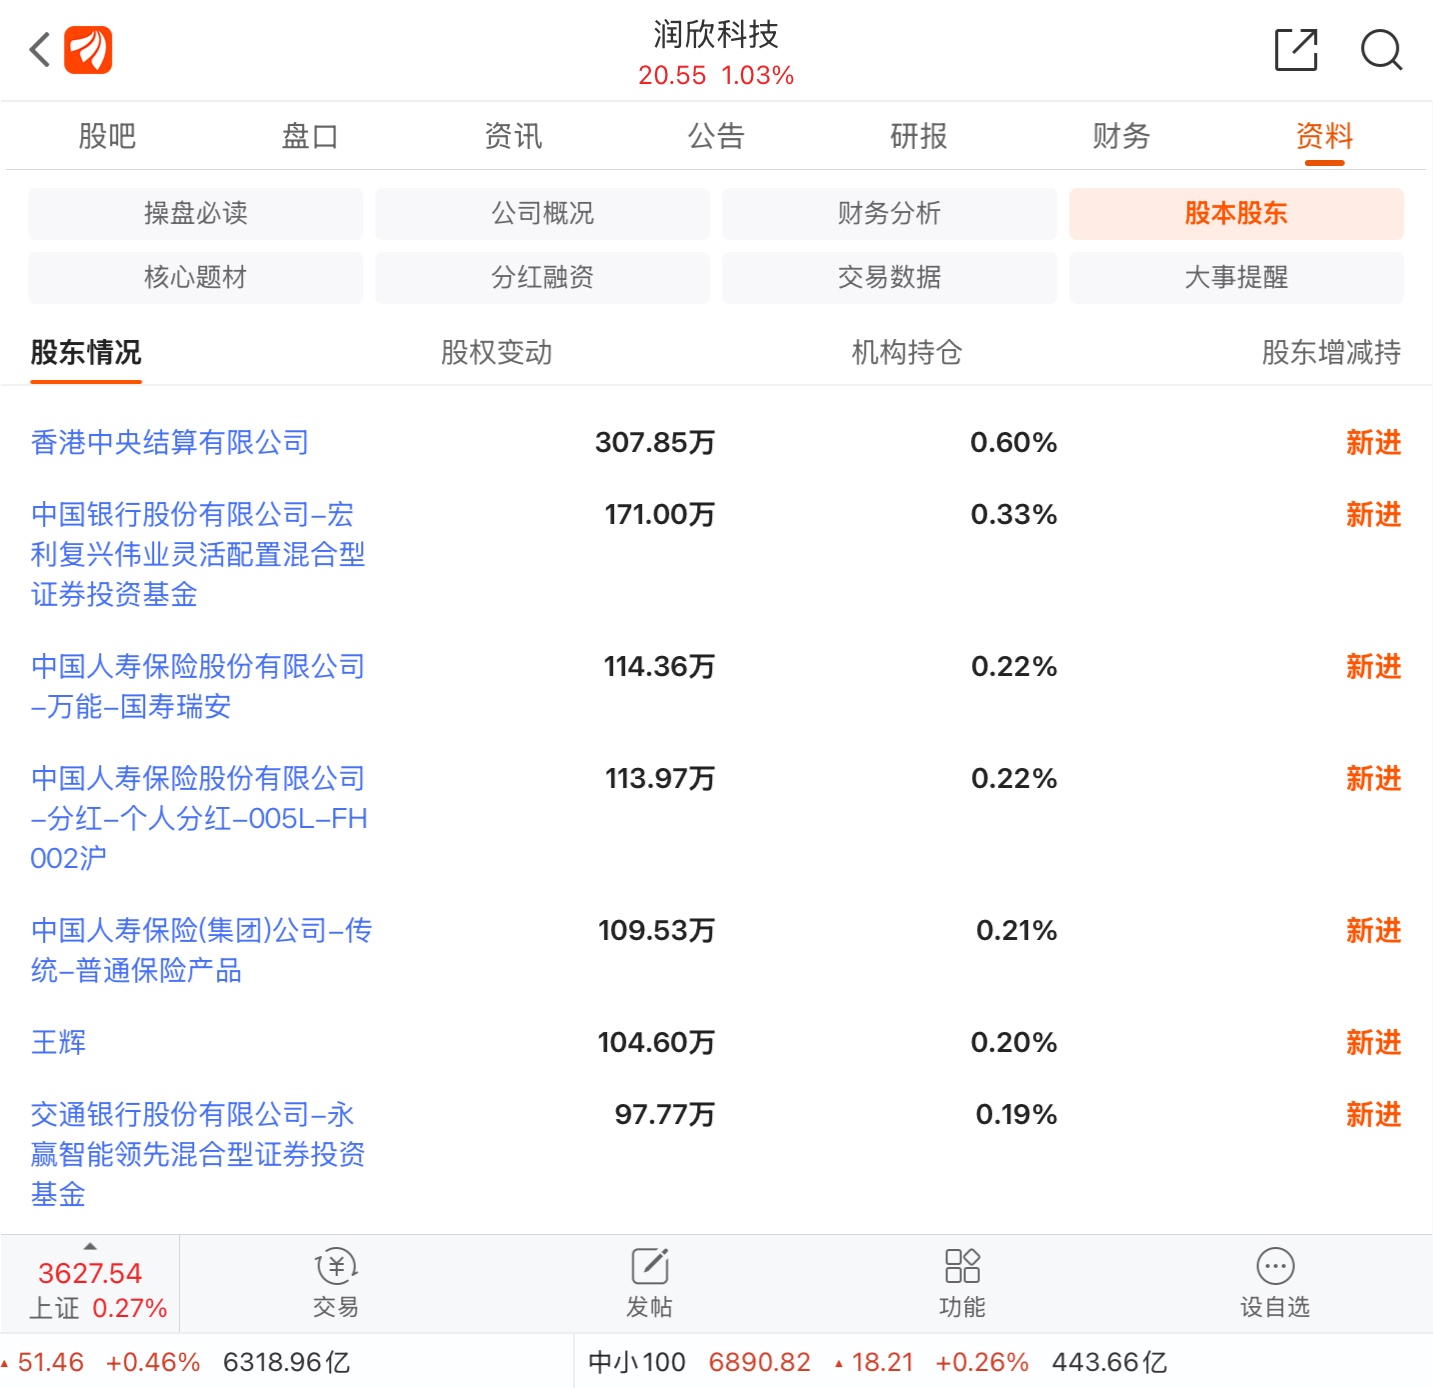Select the 核心题材 button
Viewport: 1433px width, 1388px height.
point(196,277)
